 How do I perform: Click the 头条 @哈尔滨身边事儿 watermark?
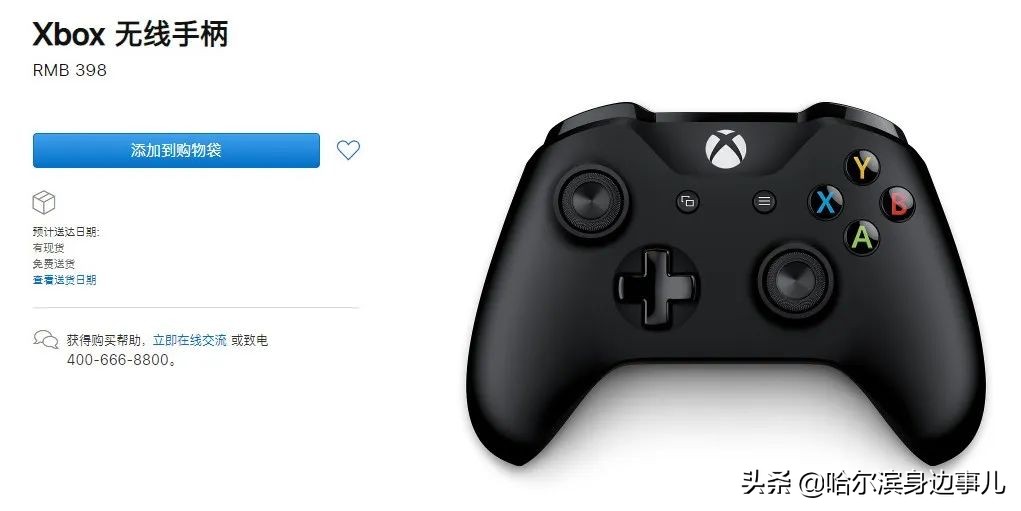tap(873, 483)
